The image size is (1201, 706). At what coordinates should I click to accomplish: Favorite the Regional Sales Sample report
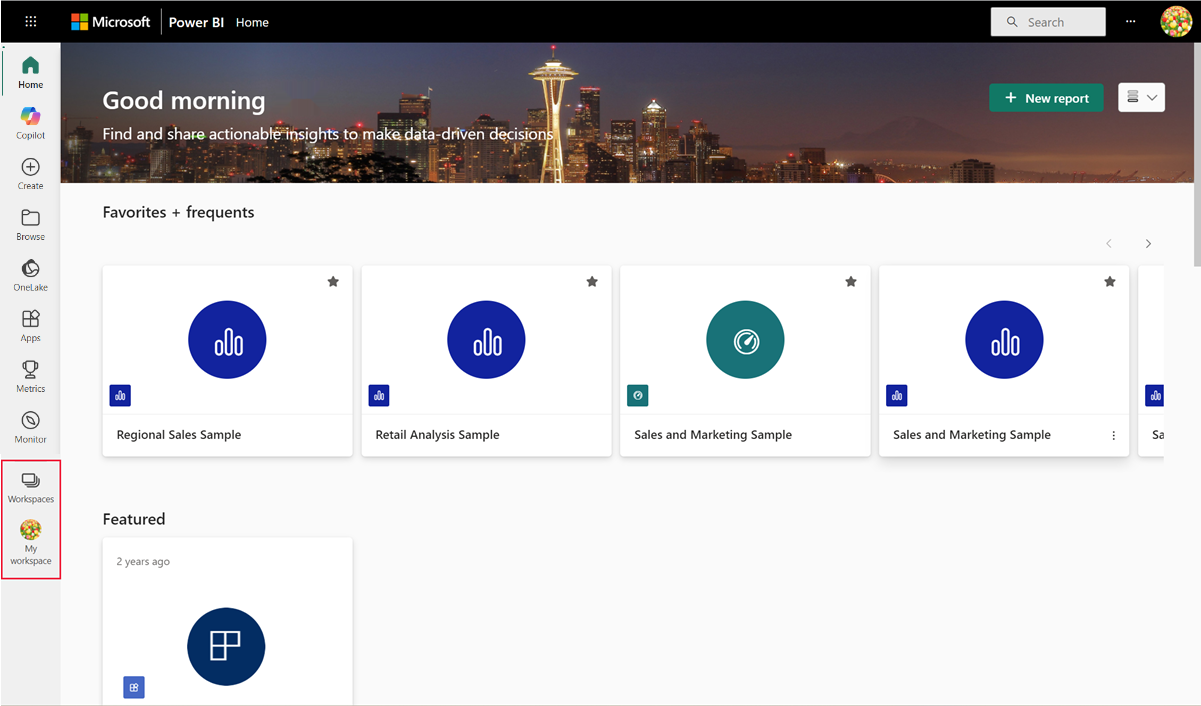pos(333,281)
